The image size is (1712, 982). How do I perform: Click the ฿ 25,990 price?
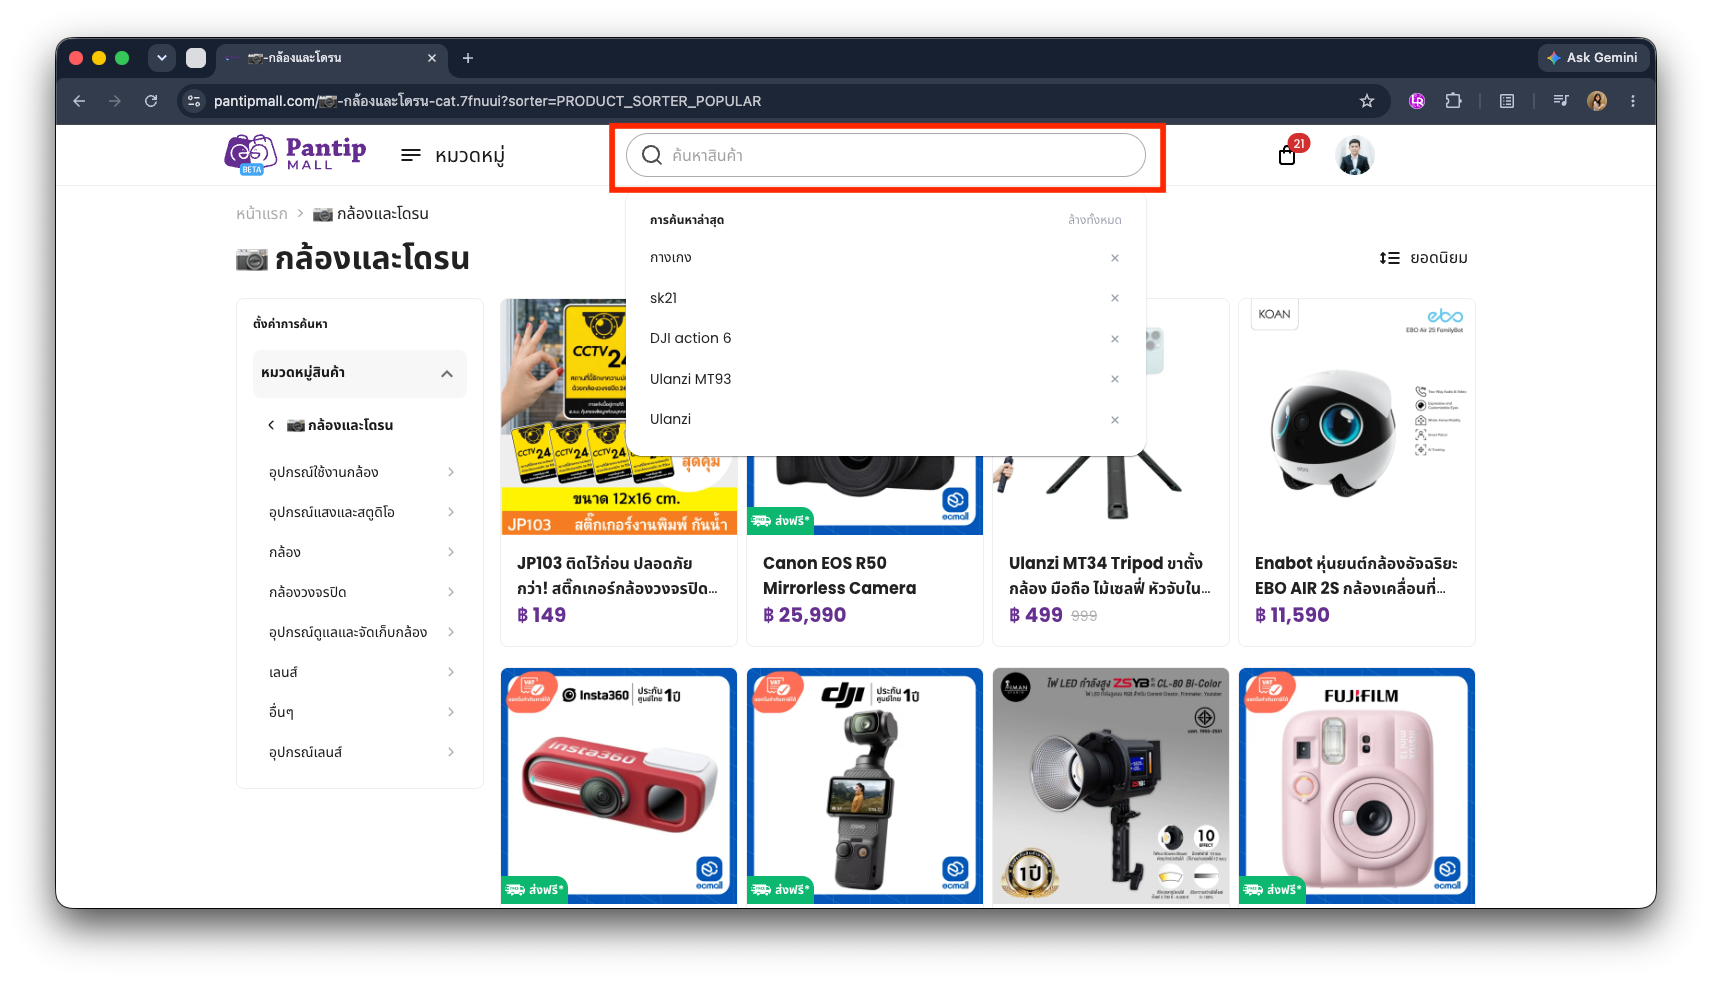click(x=805, y=615)
